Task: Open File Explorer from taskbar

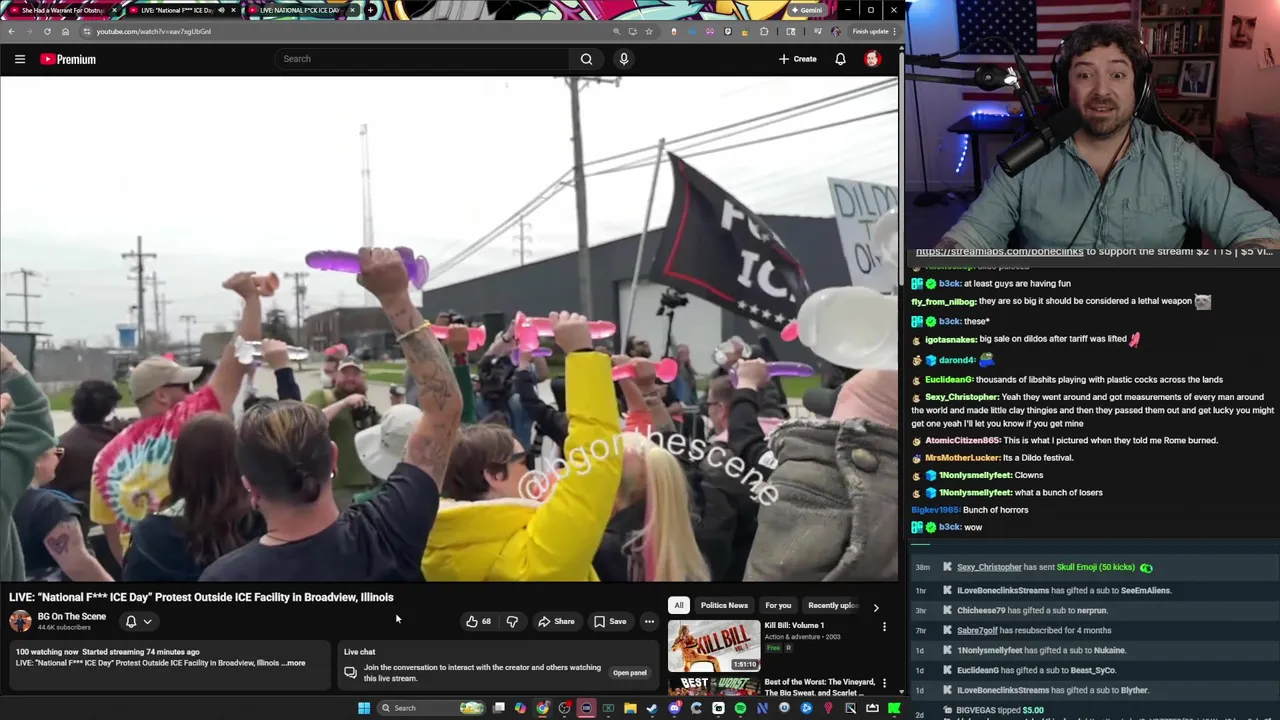Action: click(630, 708)
